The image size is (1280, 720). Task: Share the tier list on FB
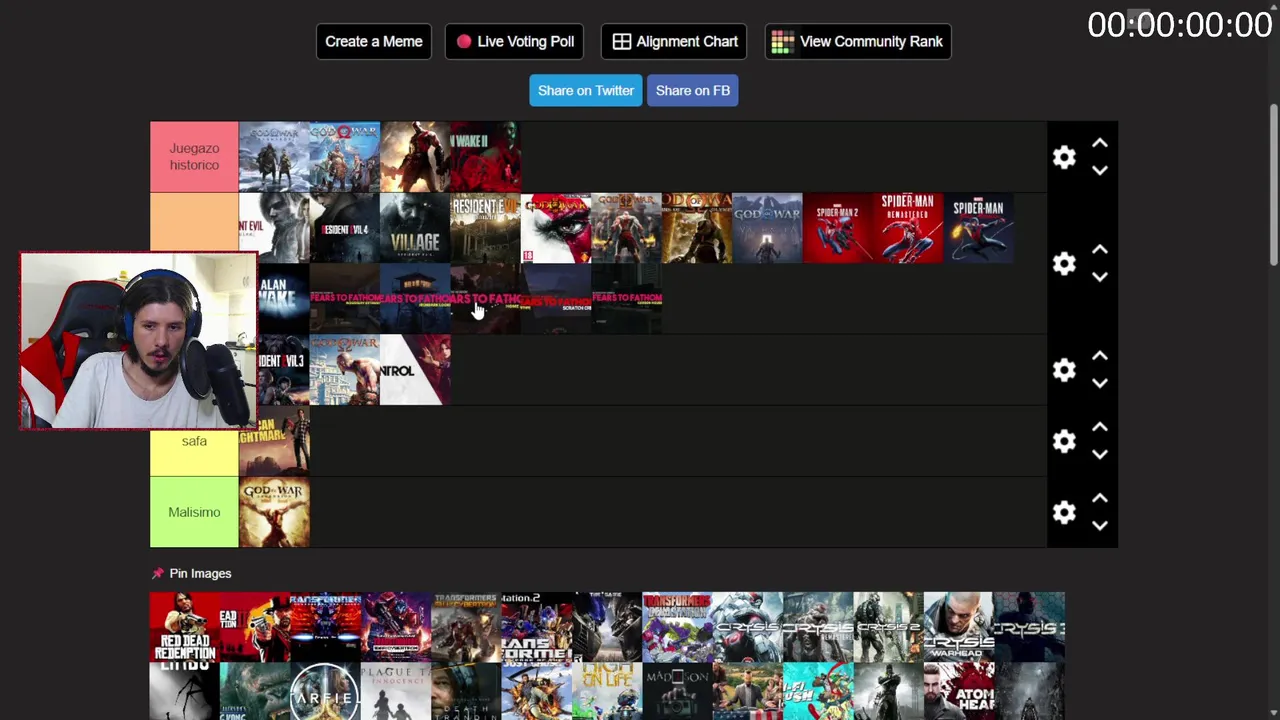(693, 90)
